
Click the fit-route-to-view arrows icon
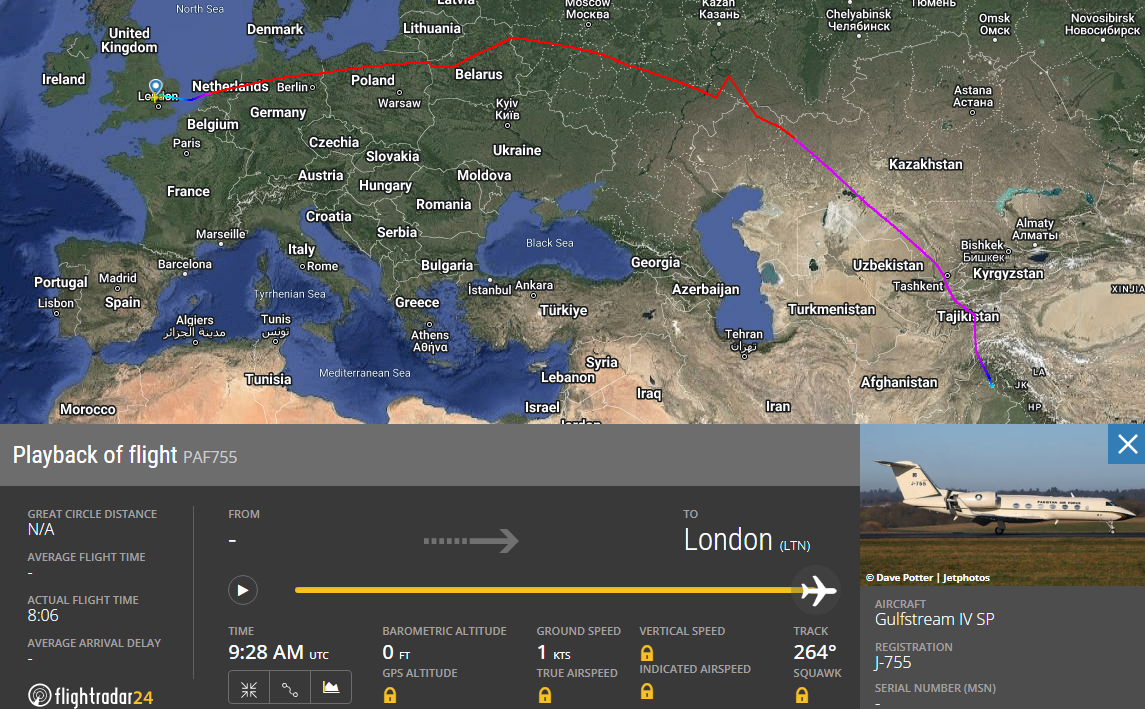pyautogui.click(x=249, y=689)
